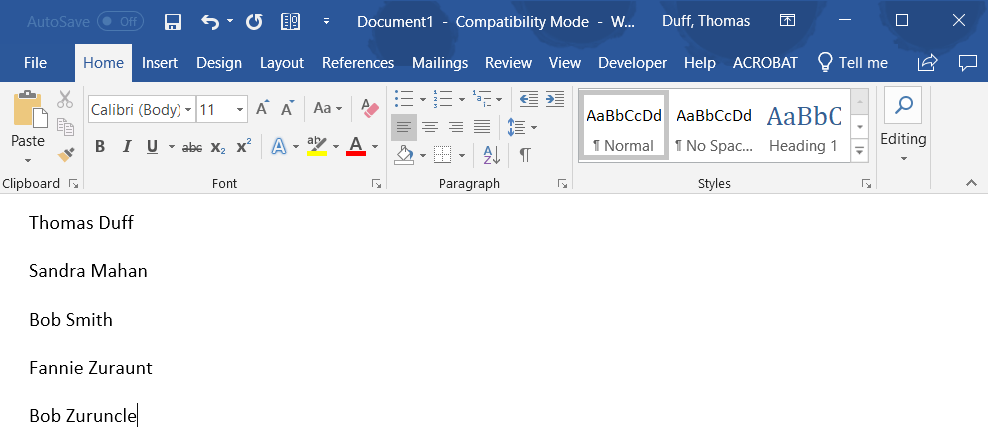Apply strikethrough formatting
Image resolution: width=988 pixels, height=442 pixels.
click(x=192, y=148)
